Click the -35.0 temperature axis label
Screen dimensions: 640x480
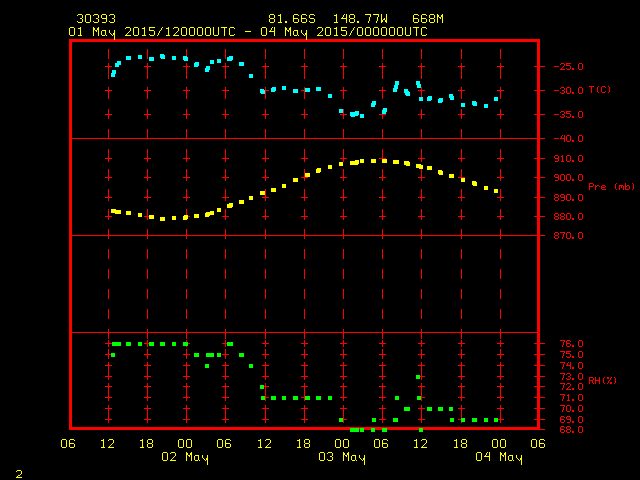click(568, 115)
